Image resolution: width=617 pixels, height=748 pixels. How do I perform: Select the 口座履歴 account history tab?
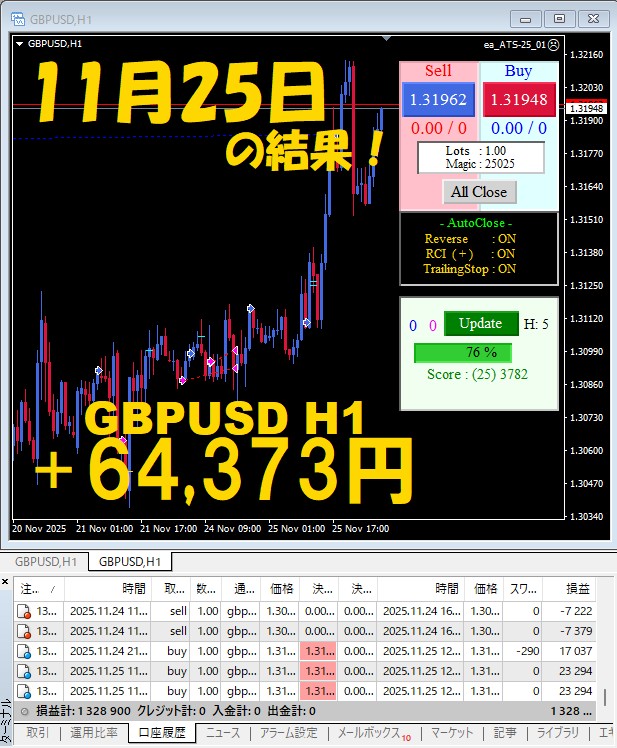coord(162,732)
